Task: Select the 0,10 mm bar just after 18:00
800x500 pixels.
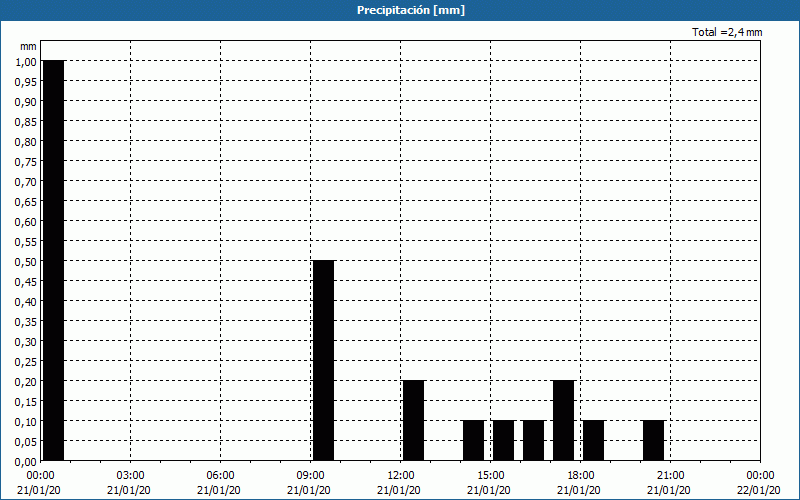Action: pos(593,441)
